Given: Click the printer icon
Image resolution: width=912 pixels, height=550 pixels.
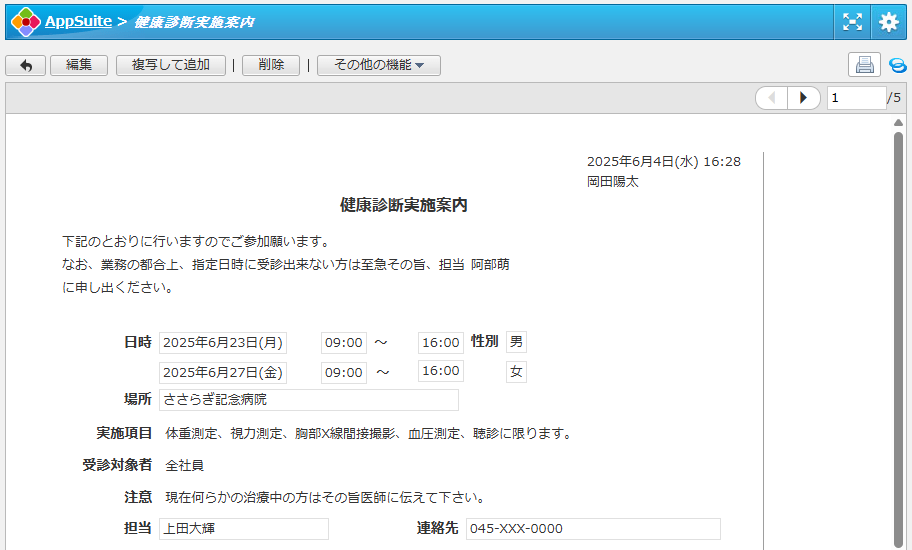Looking at the screenshot, I should click(x=865, y=65).
